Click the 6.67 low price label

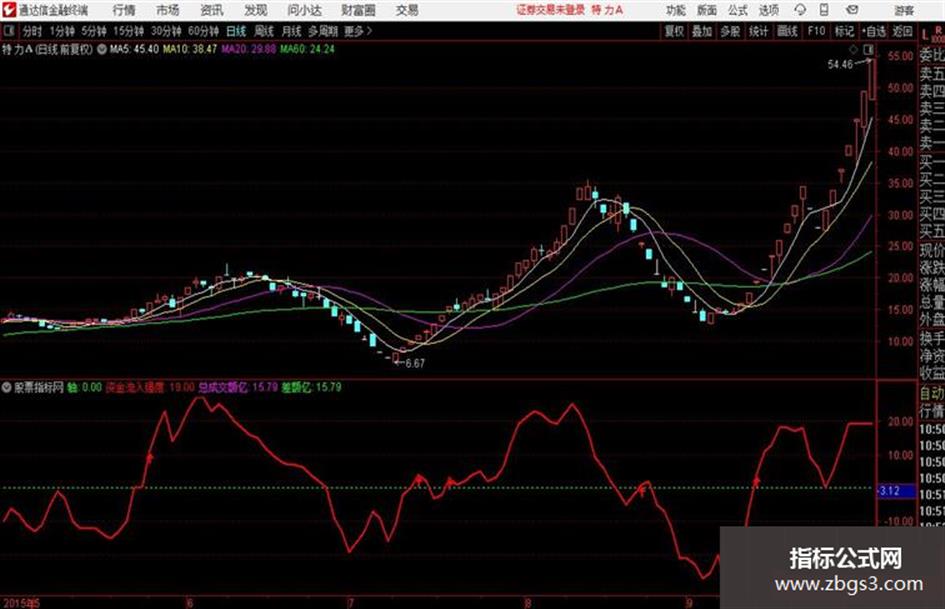(415, 363)
